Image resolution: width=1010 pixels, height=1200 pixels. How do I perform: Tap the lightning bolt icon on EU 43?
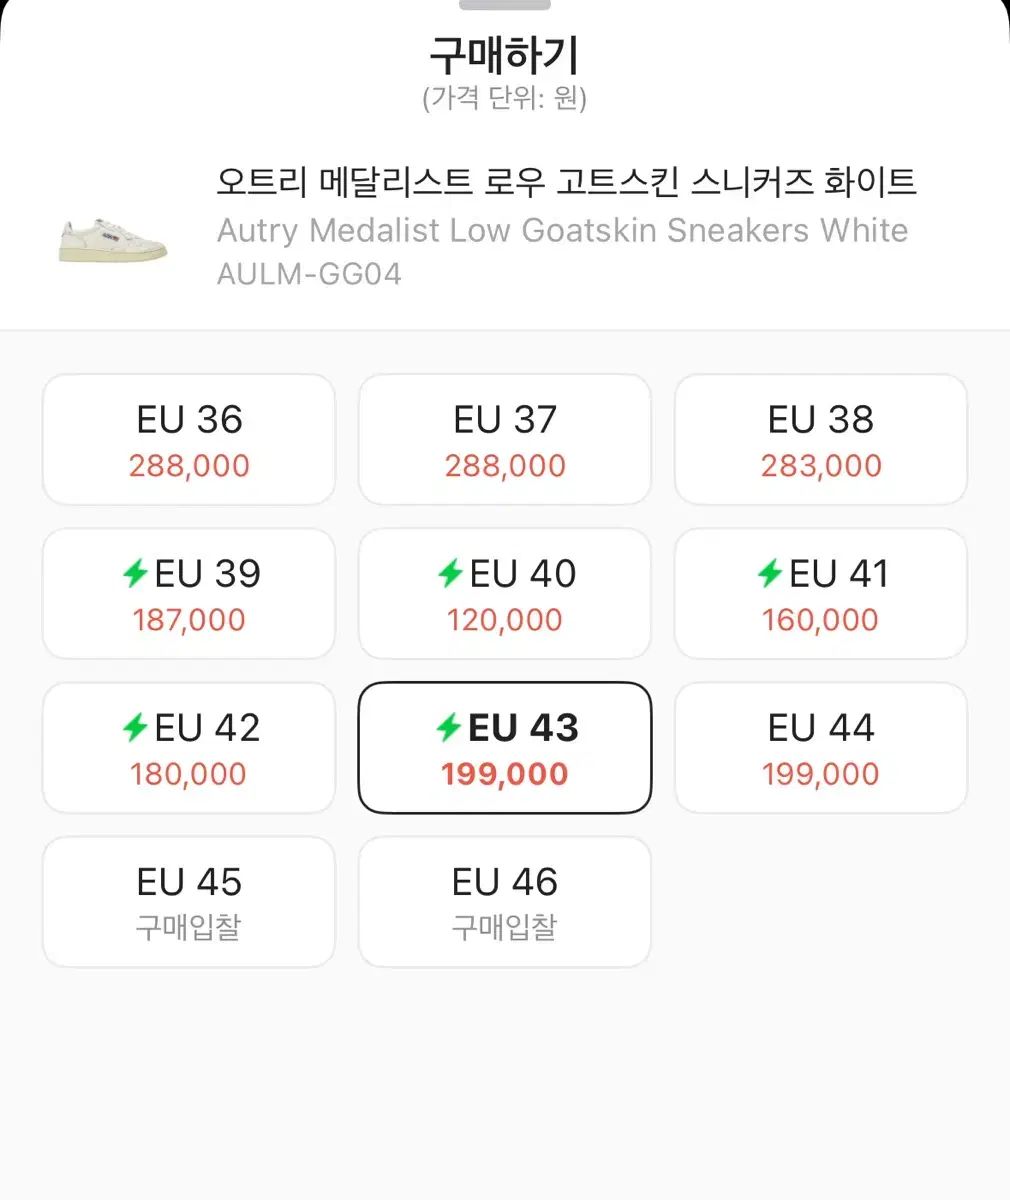[x=449, y=728]
